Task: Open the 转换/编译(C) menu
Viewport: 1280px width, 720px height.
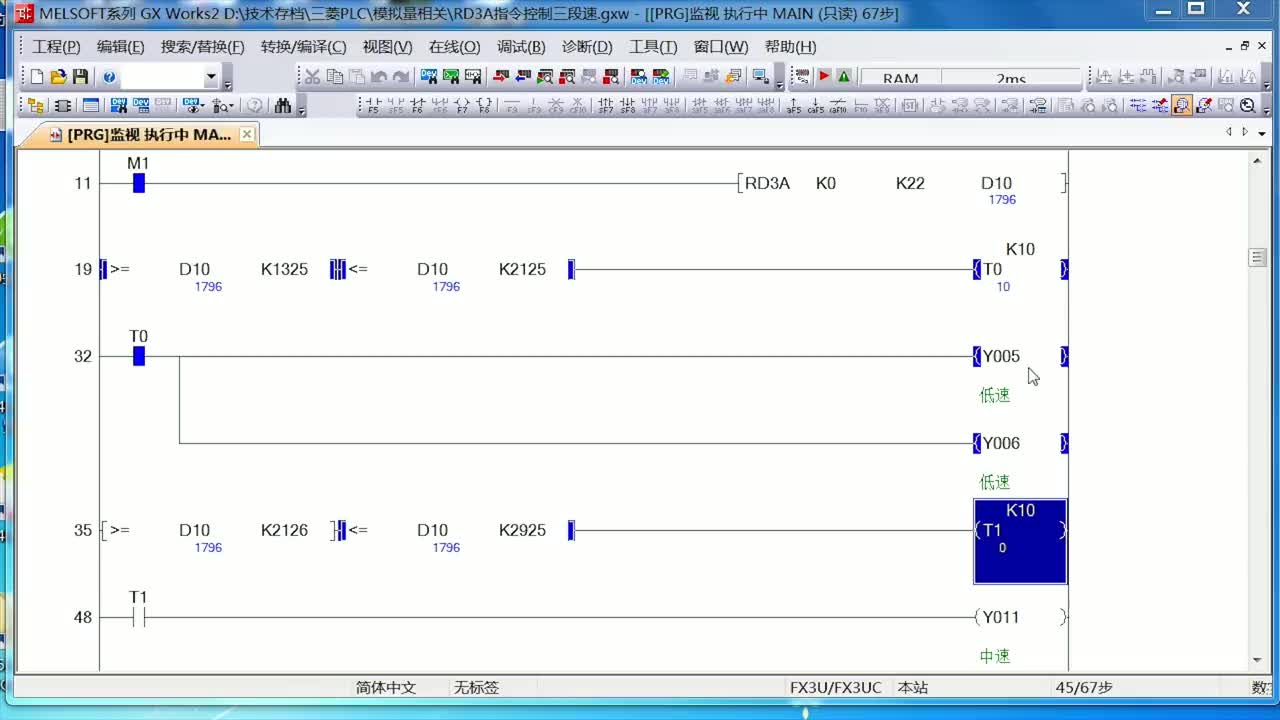Action: click(303, 47)
